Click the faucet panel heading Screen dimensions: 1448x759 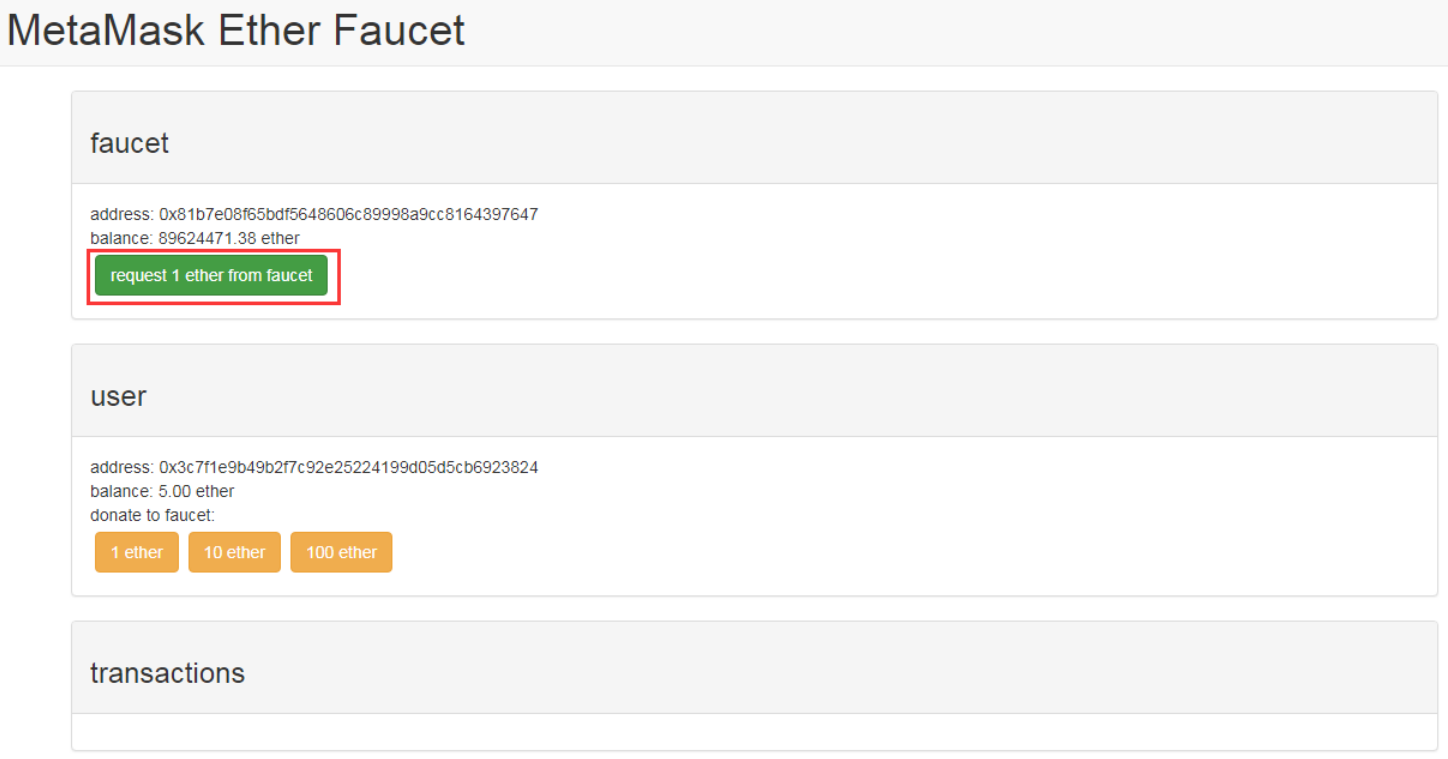tap(129, 143)
